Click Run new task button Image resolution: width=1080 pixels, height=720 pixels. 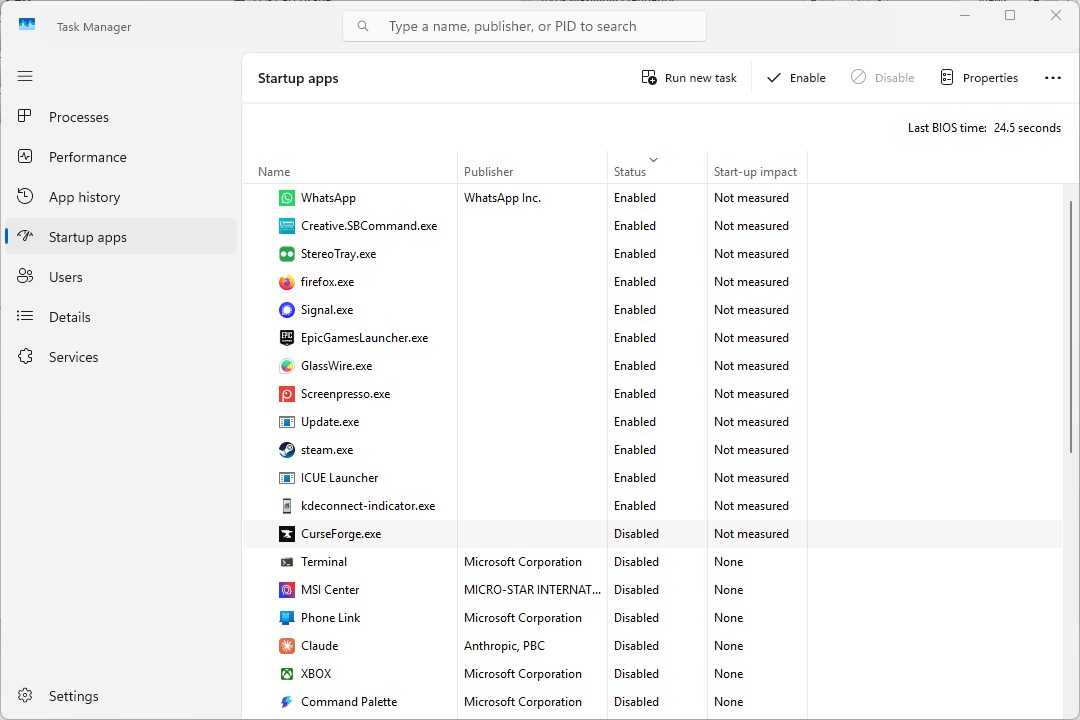(689, 78)
